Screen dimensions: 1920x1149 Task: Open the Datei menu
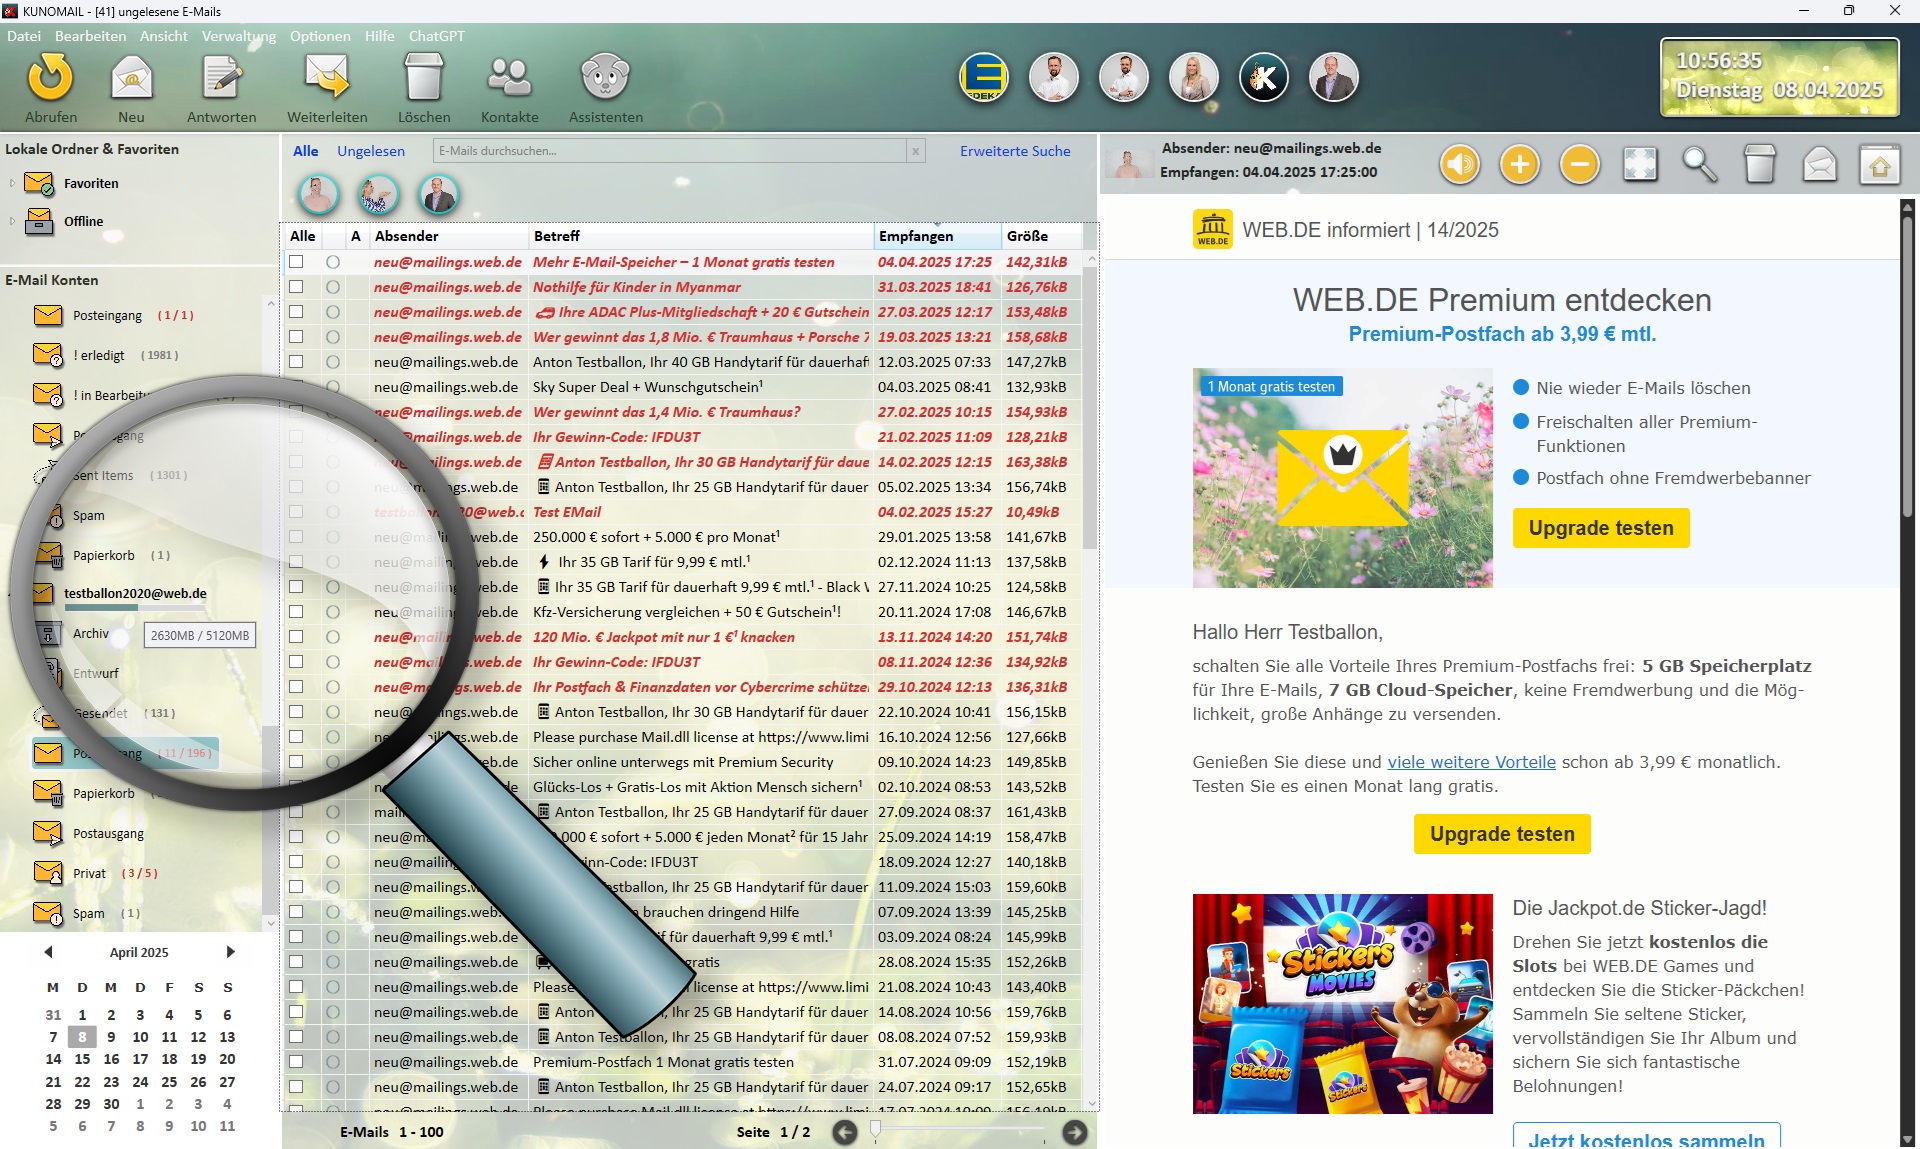coord(24,36)
